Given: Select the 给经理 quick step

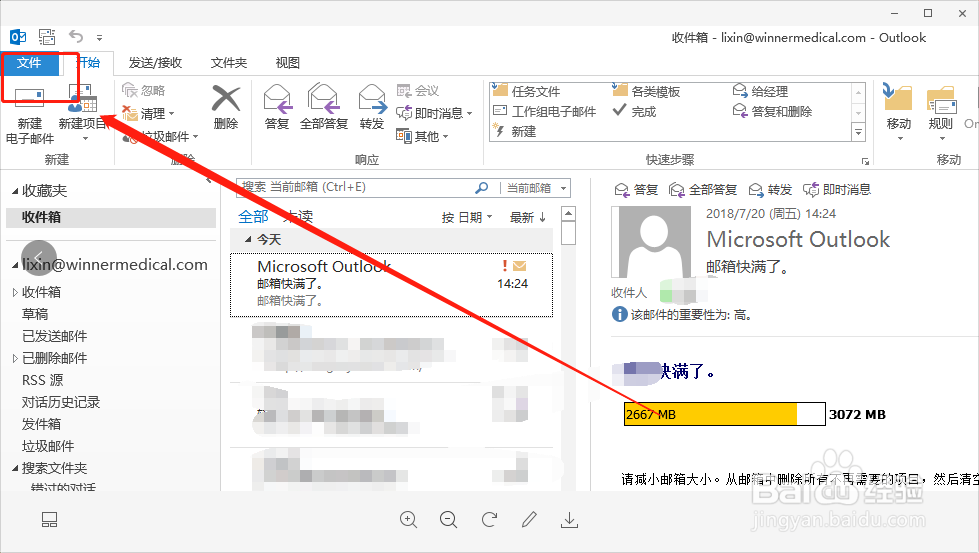Looking at the screenshot, I should 760,91.
